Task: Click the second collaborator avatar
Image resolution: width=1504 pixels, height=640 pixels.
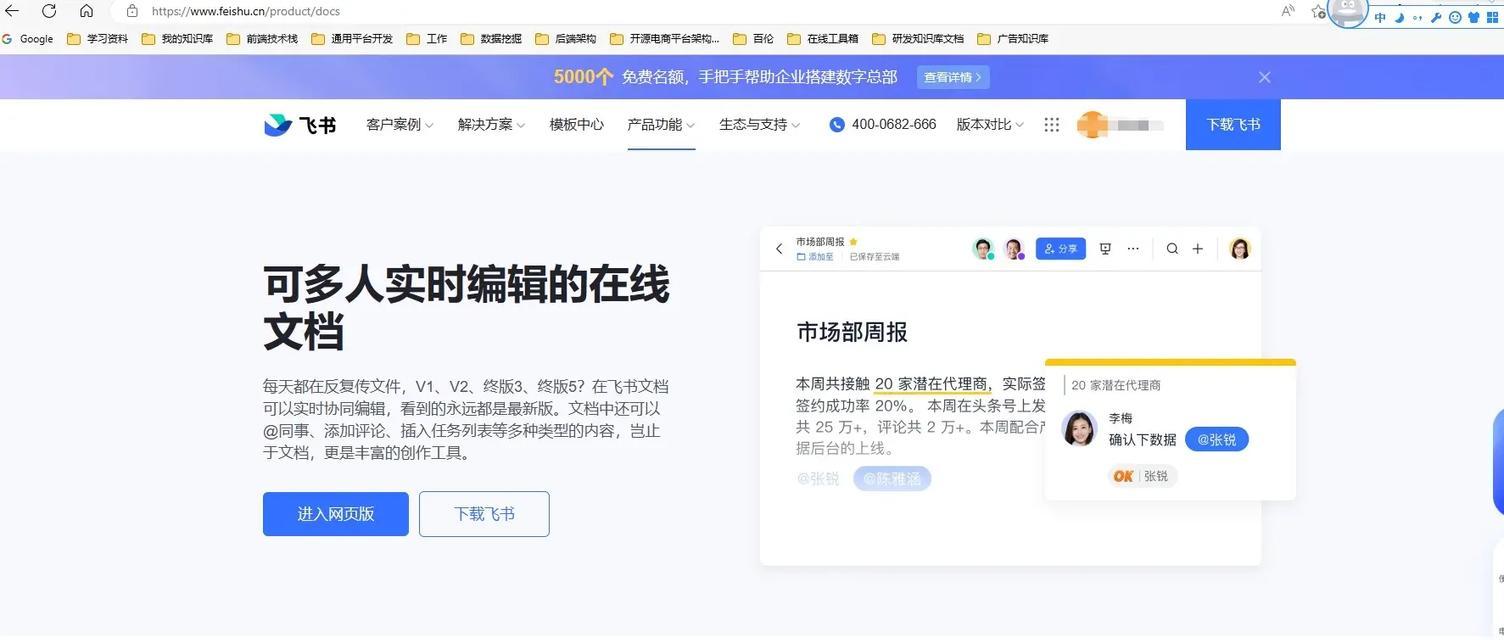Action: click(x=1014, y=249)
